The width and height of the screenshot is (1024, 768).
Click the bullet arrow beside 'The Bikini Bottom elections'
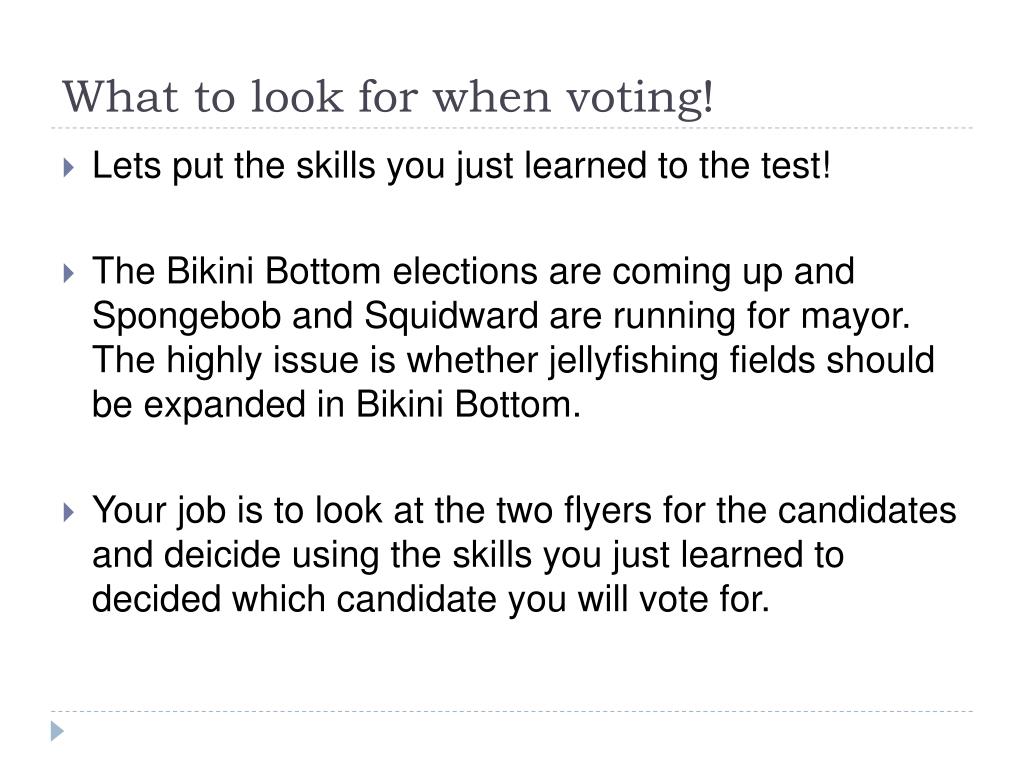[x=69, y=273]
